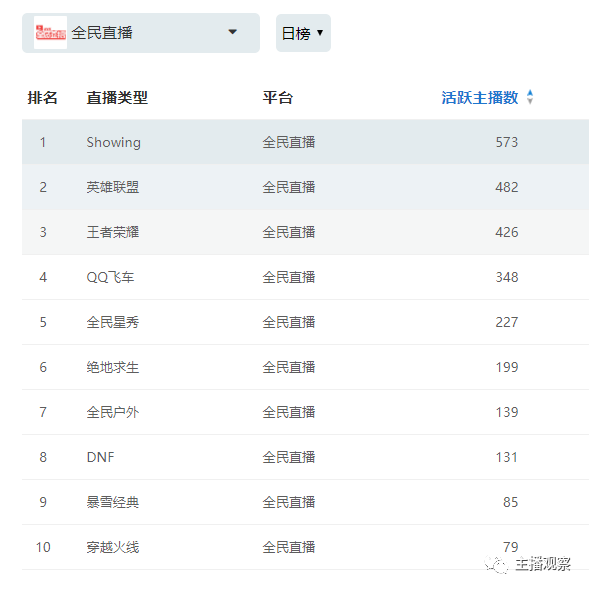Select the DNF category
The height and width of the screenshot is (590, 589).
pyautogui.click(x=100, y=457)
